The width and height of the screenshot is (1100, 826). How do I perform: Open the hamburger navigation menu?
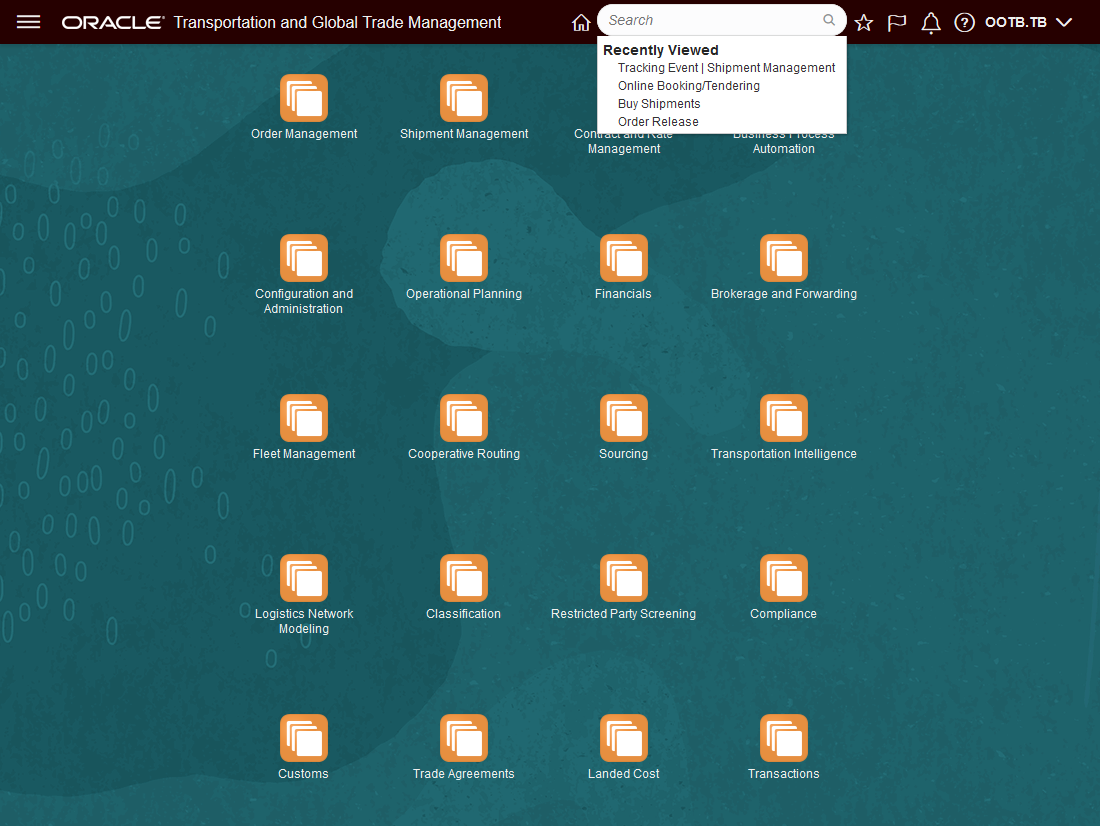click(x=29, y=22)
